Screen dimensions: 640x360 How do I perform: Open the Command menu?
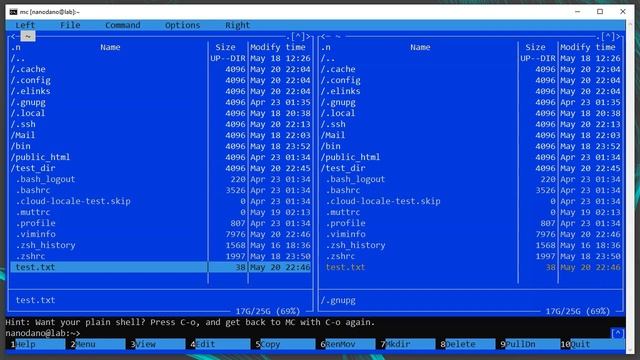point(122,25)
